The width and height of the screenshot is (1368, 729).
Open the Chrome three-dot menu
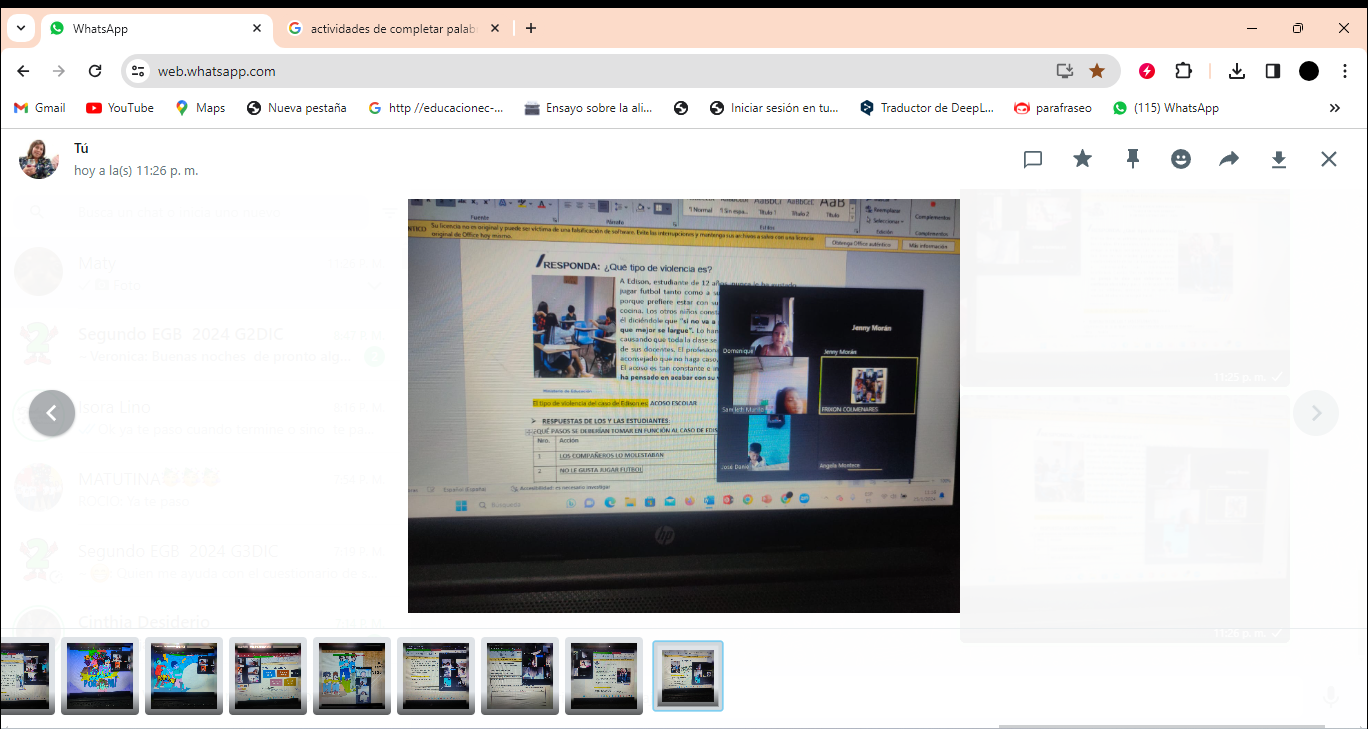click(x=1345, y=71)
